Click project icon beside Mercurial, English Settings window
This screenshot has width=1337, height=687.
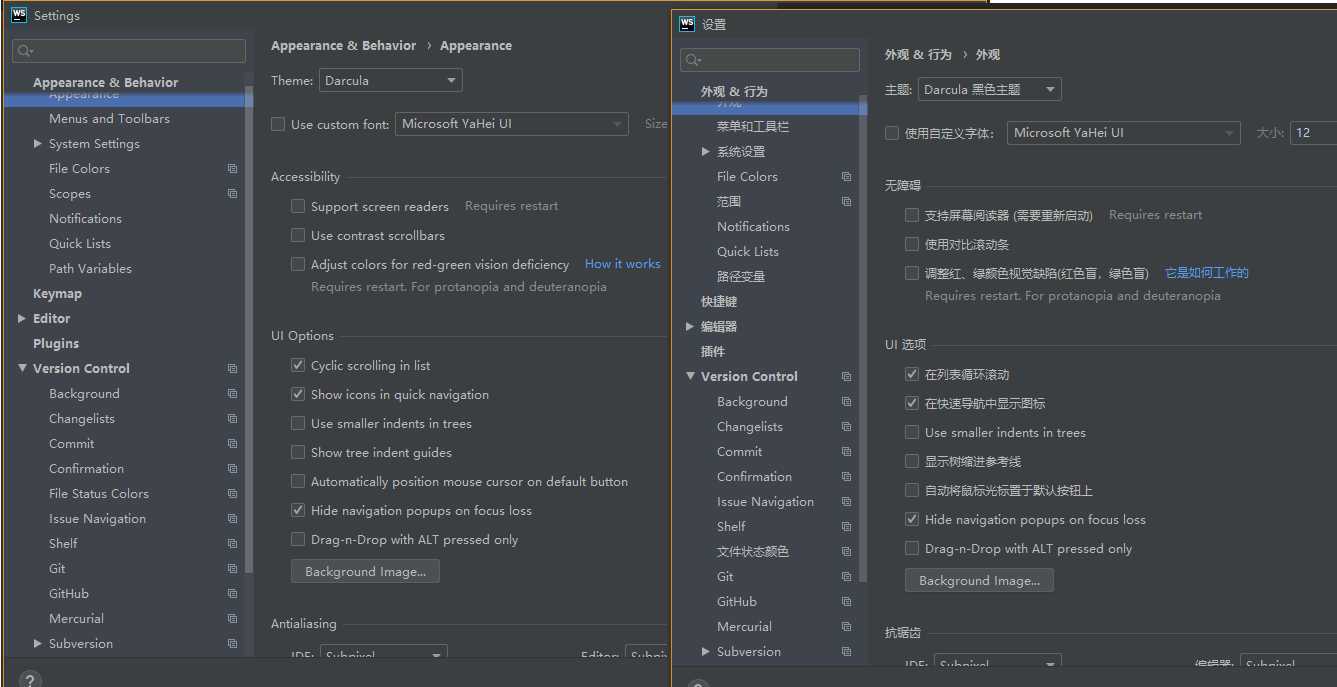point(232,619)
